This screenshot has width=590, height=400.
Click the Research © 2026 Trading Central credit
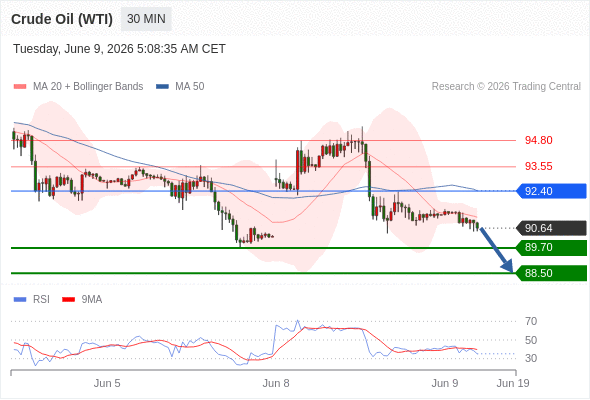click(506, 87)
